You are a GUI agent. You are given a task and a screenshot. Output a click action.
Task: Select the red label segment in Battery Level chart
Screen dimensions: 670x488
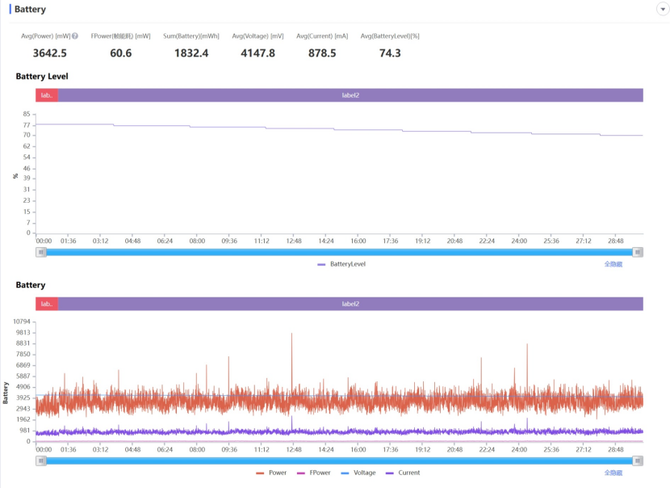click(46, 95)
